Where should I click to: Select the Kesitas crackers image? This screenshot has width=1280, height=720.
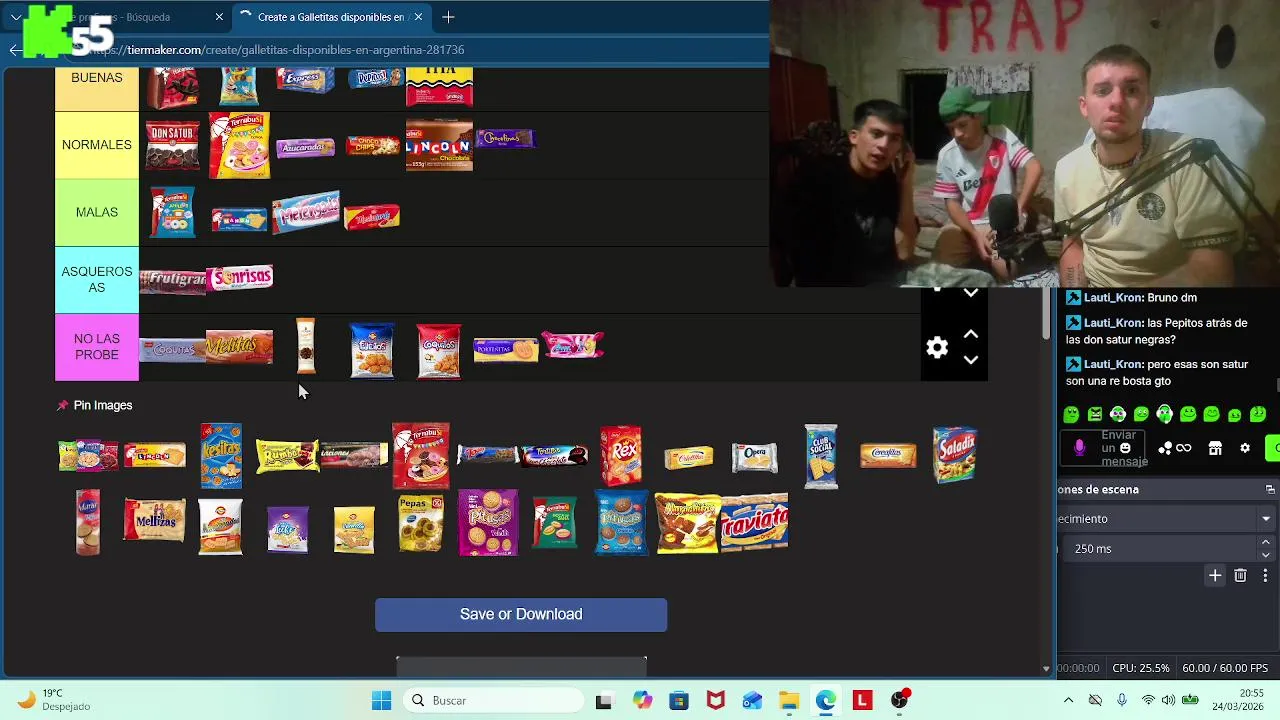tap(221, 456)
